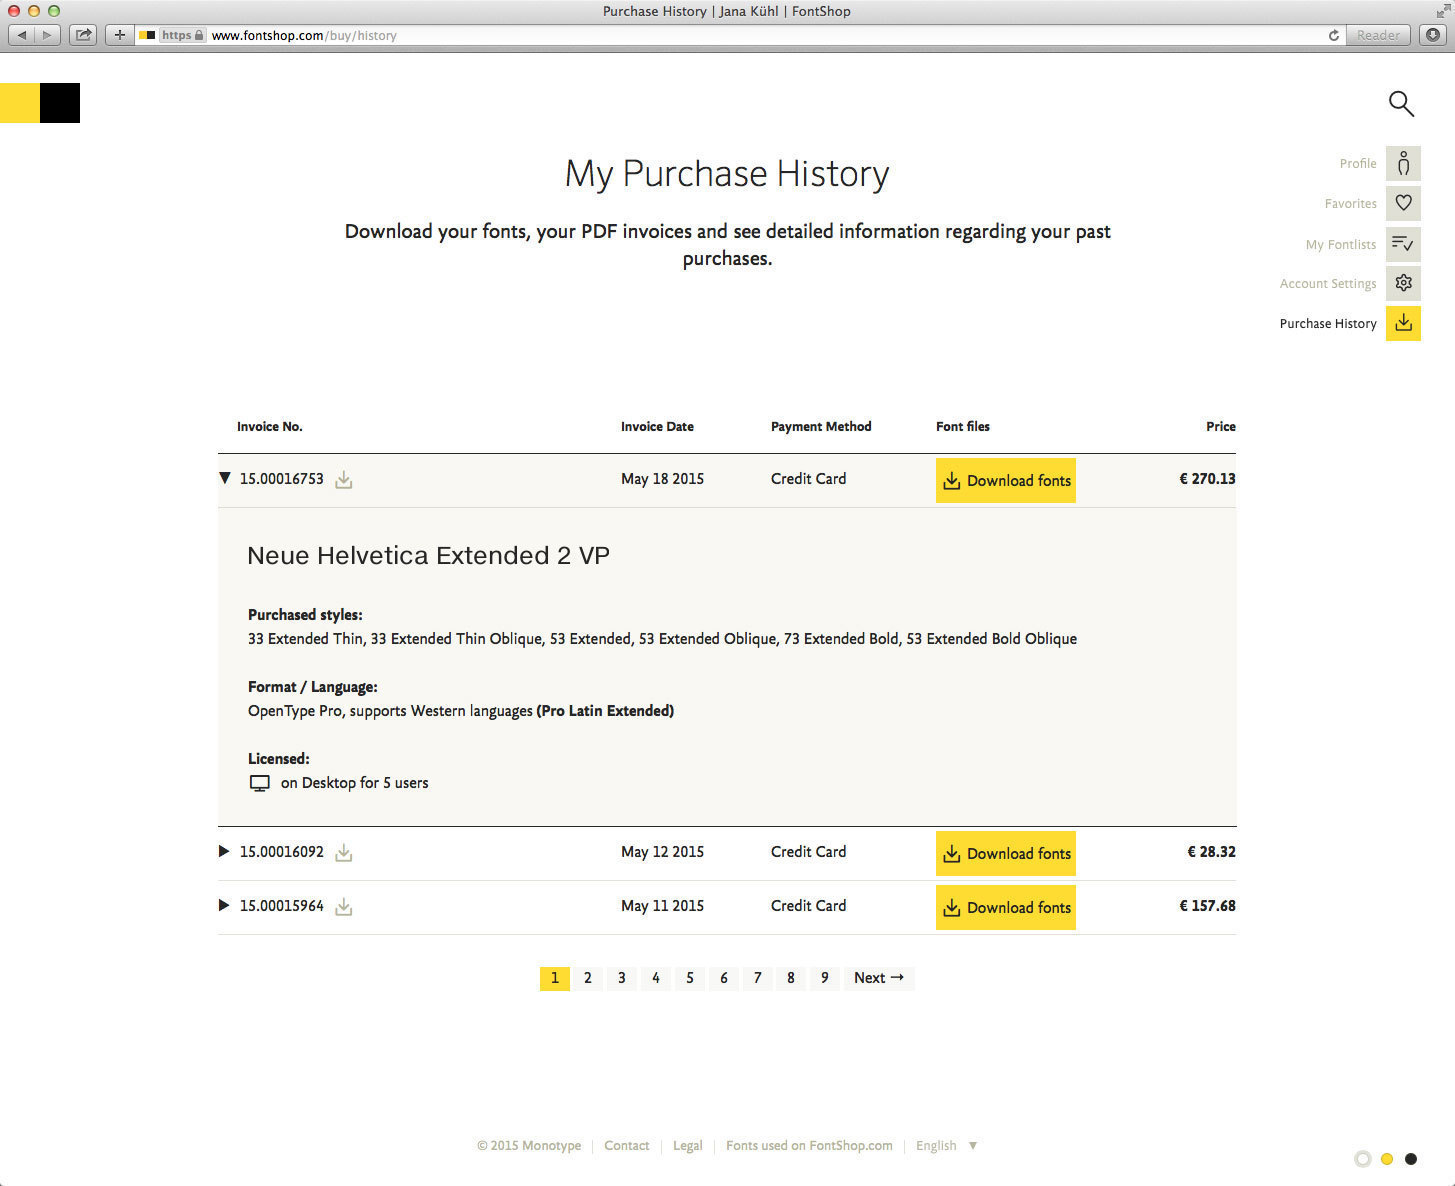Click the Purchase History download icon
Screen dimensions: 1455x1186
1403,323
